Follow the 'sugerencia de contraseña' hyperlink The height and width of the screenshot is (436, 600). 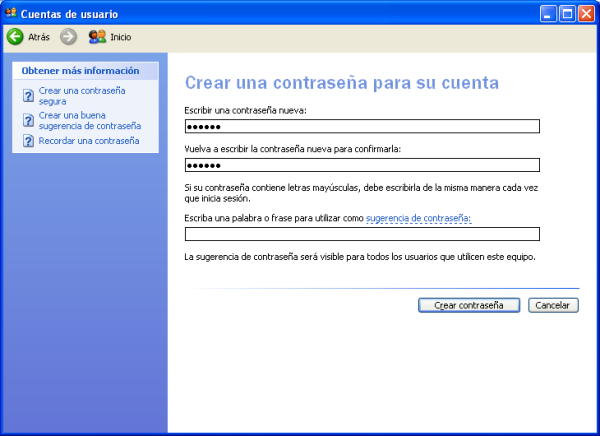pos(418,217)
